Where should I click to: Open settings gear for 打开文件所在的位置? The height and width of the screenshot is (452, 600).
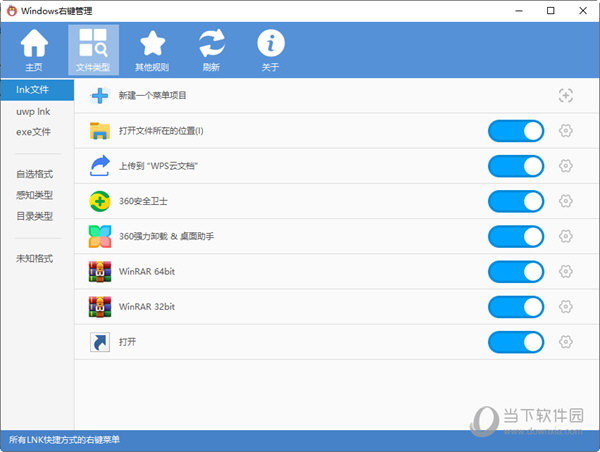566,131
